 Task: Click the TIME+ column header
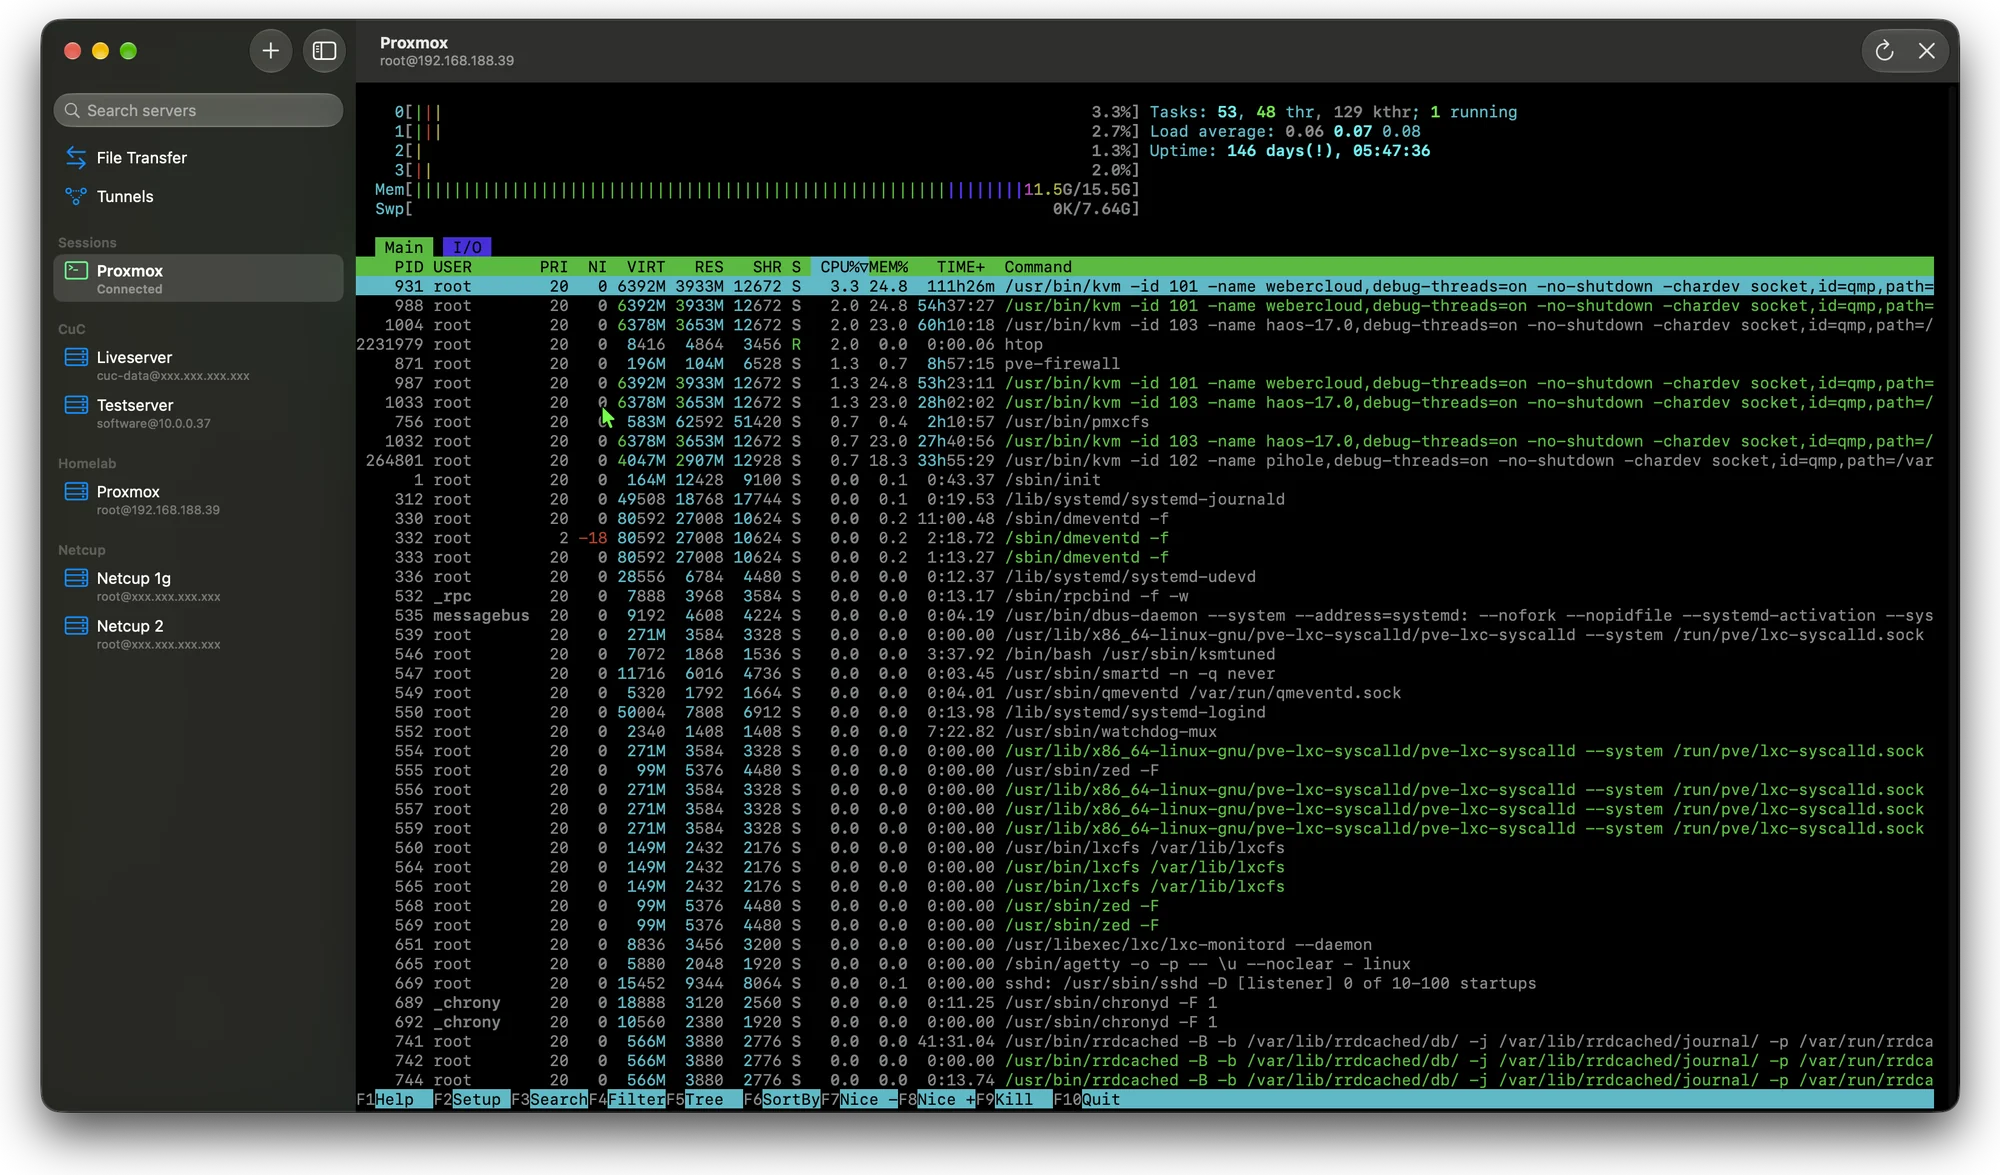(x=960, y=267)
